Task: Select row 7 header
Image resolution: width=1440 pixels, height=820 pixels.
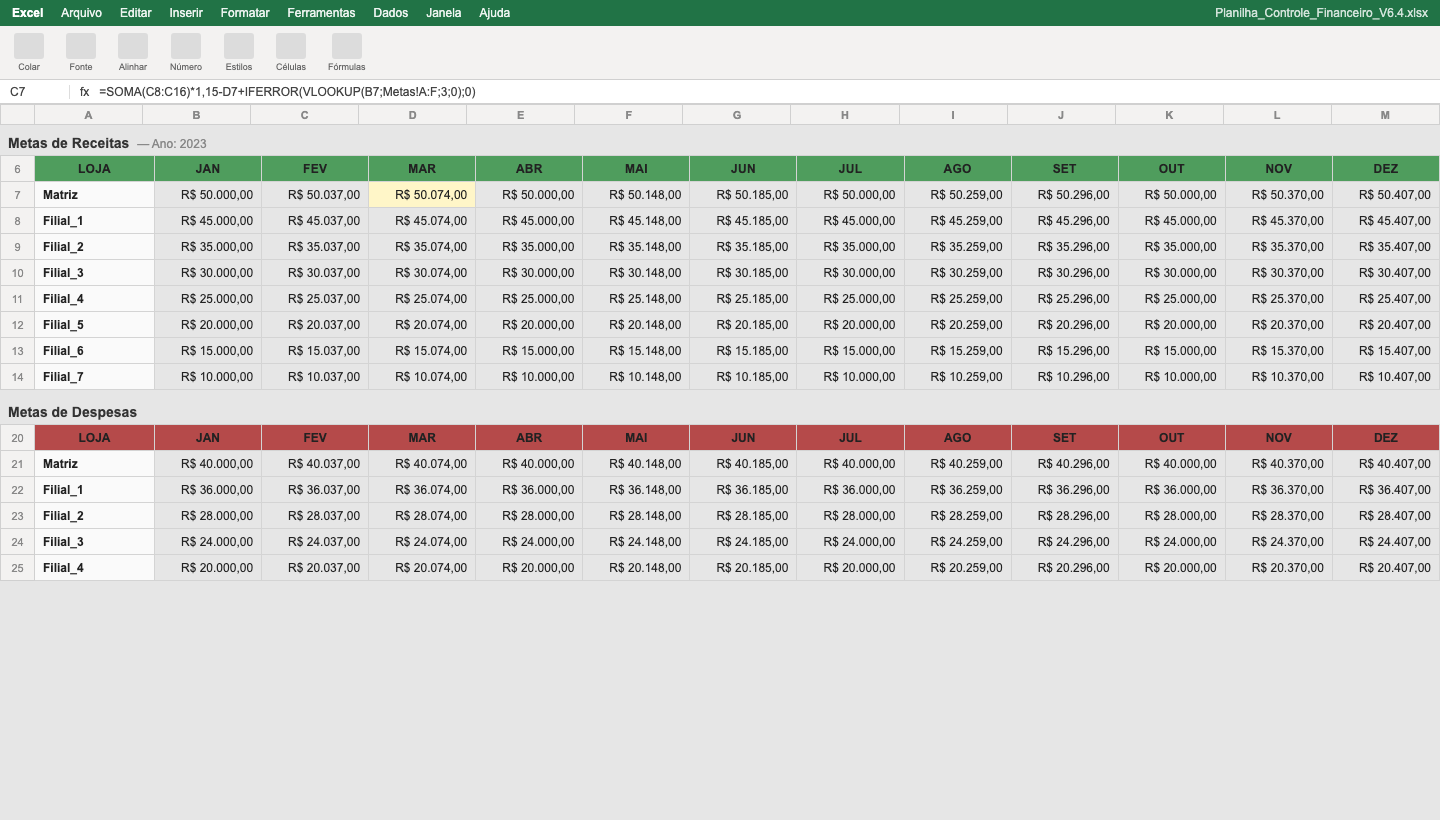Action: (x=18, y=195)
